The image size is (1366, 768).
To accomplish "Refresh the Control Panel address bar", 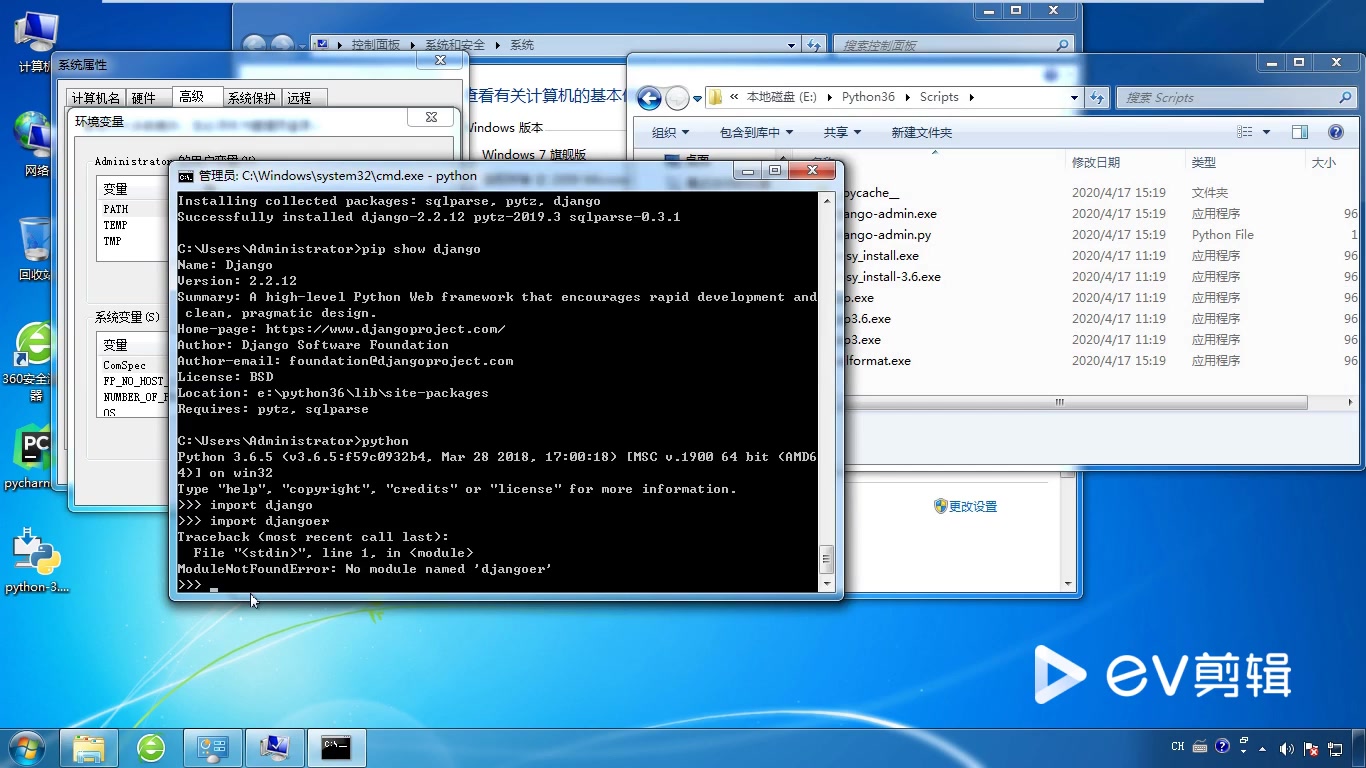I will [814, 45].
